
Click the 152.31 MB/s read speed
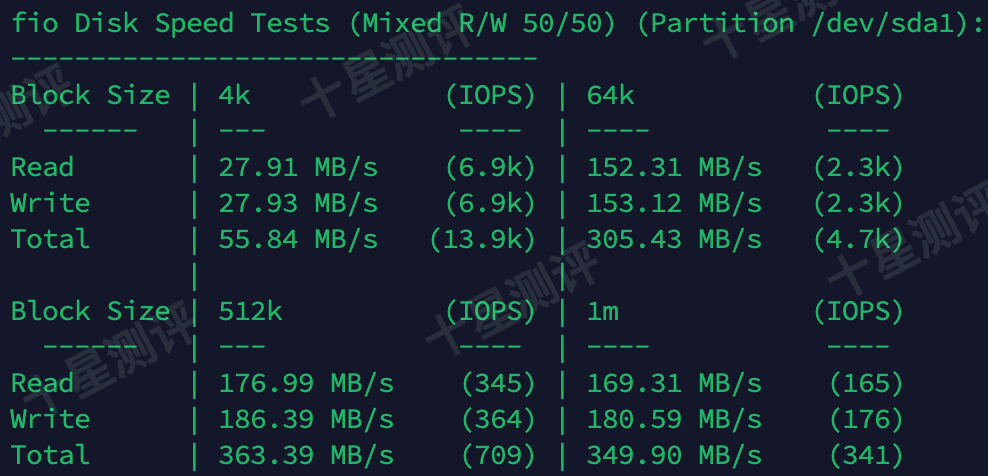pos(674,167)
